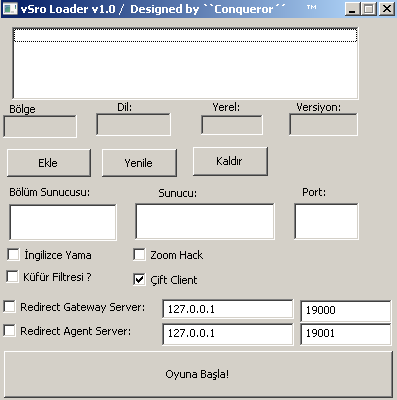Click the Port input box
The width and height of the screenshot is (397, 400).
point(326,221)
